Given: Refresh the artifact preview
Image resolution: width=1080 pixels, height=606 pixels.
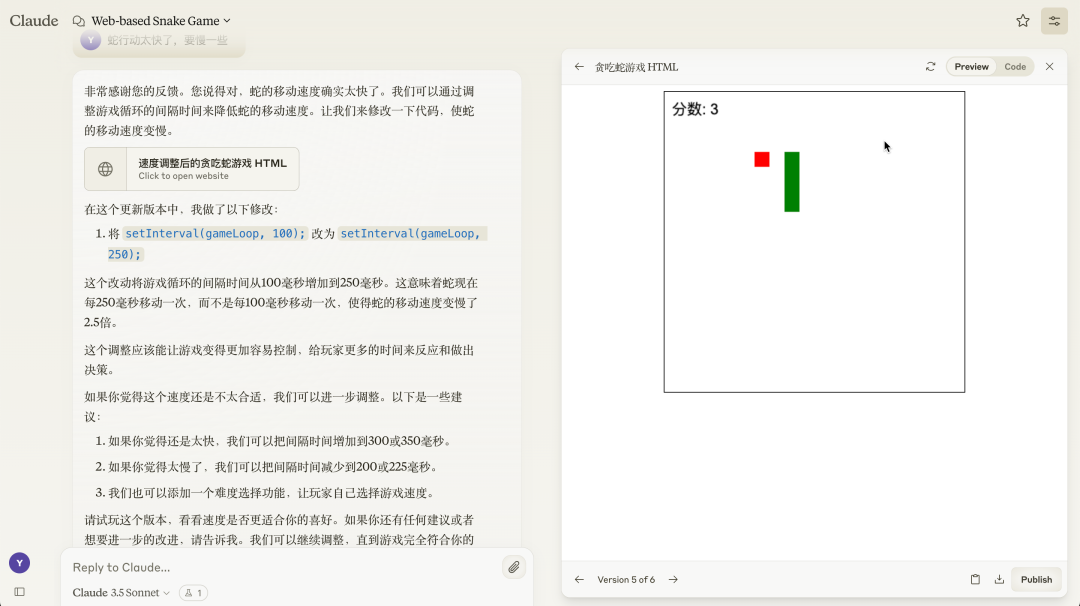Looking at the screenshot, I should pos(930,66).
